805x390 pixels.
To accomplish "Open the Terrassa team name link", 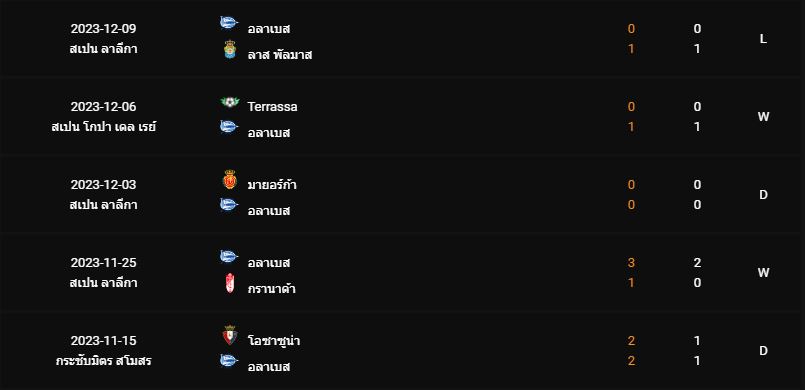I will tap(272, 107).
